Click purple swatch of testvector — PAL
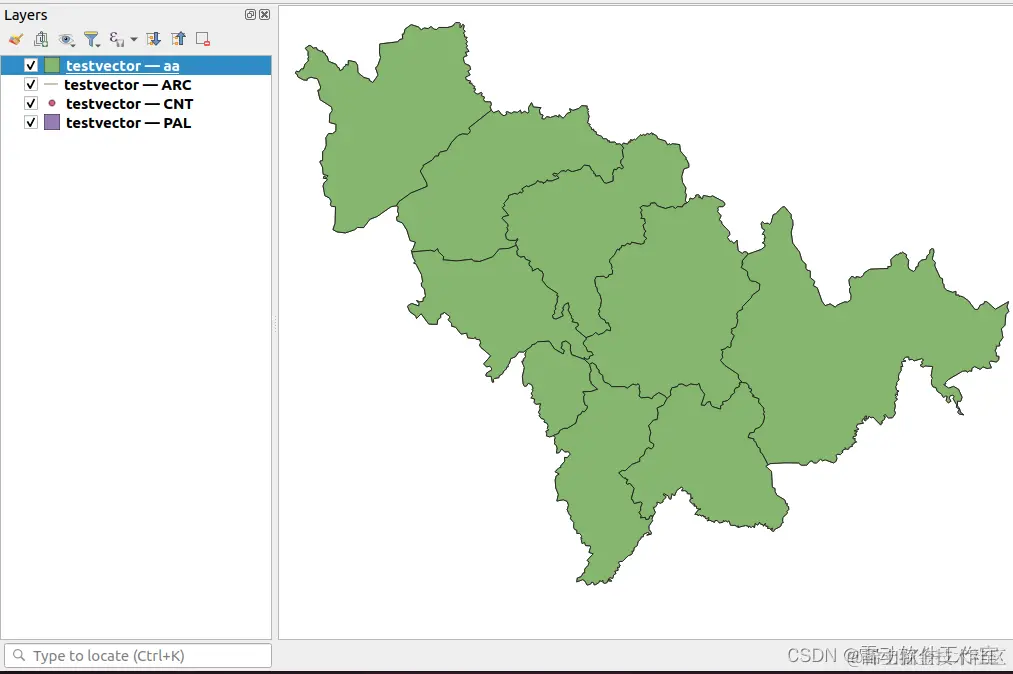1013x674 pixels. (52, 122)
